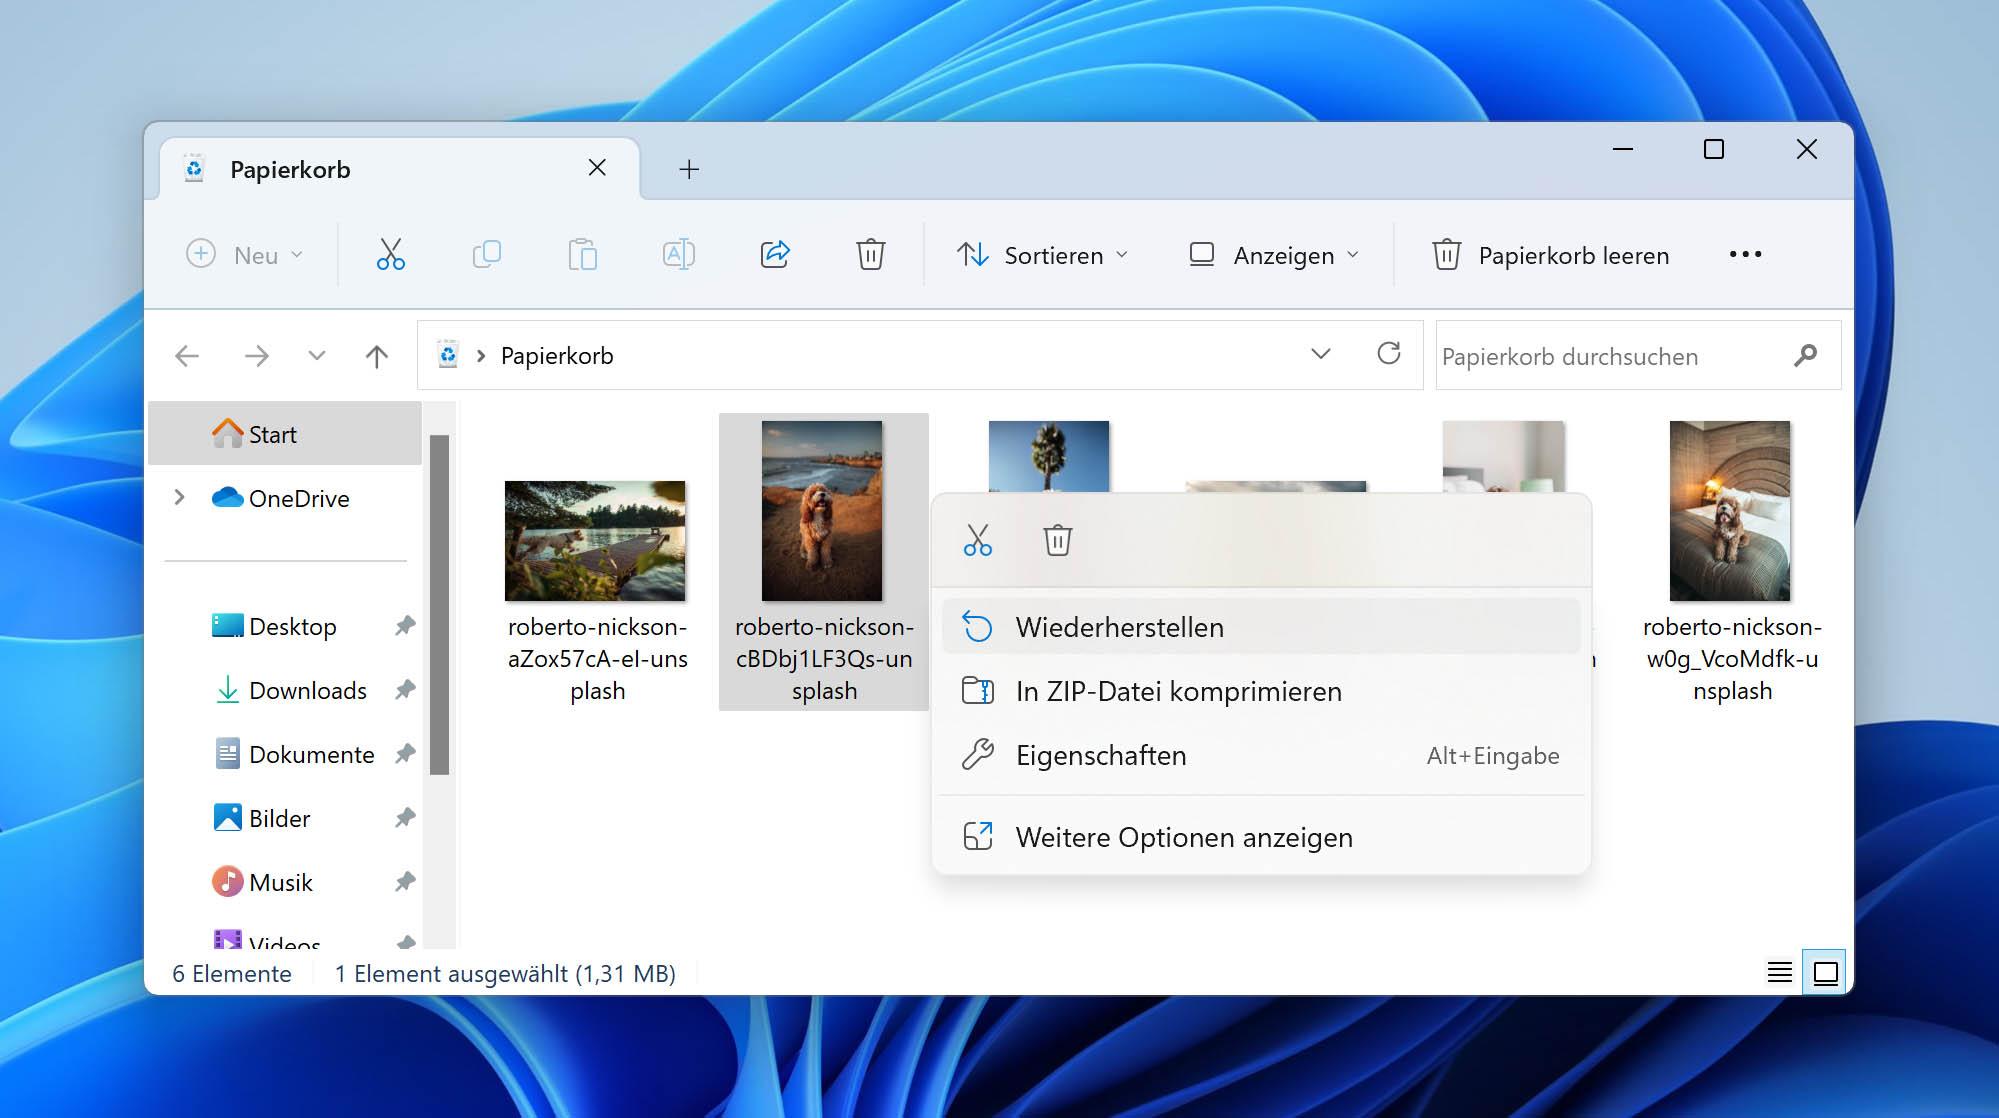
Task: Open Start in the sidebar
Action: coord(285,434)
